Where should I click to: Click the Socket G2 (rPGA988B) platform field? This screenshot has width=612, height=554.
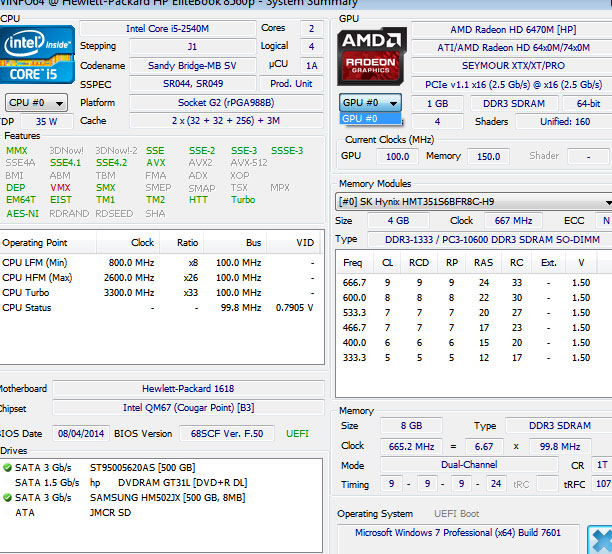pos(226,103)
